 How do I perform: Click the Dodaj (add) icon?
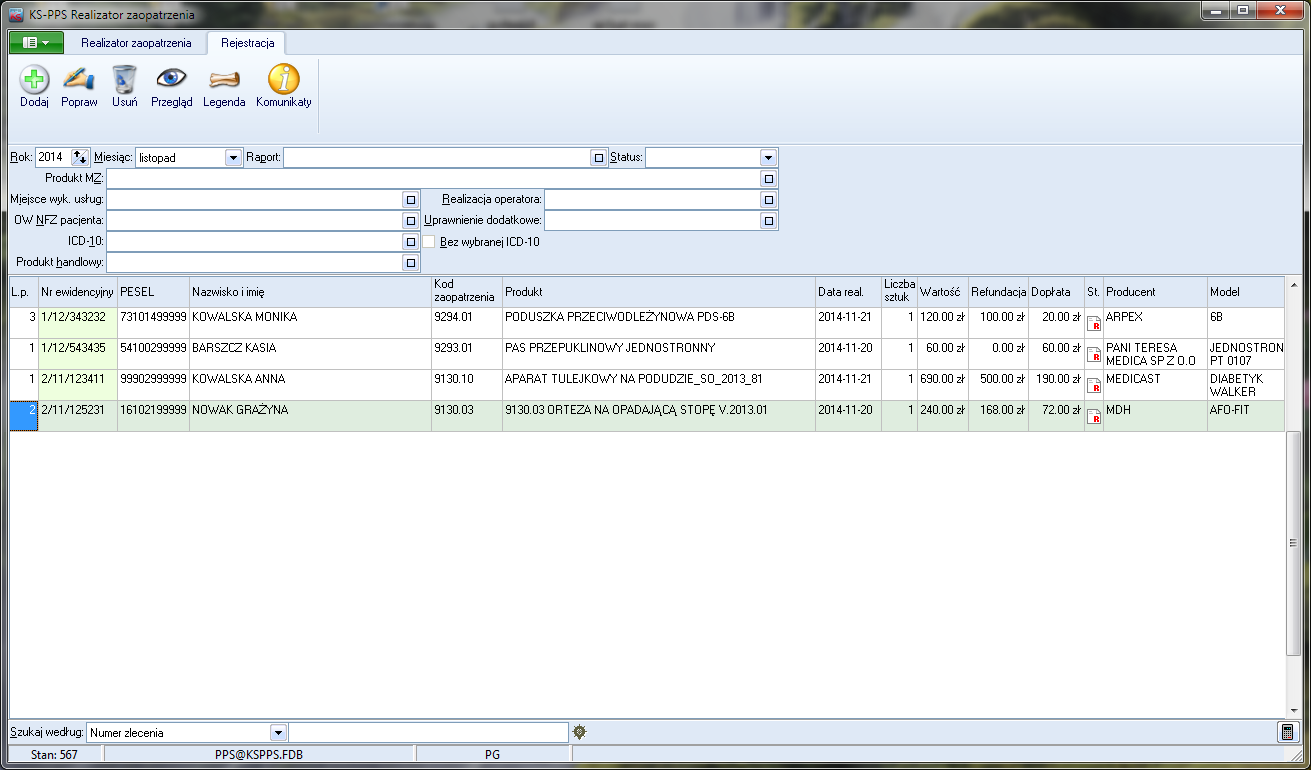[x=34, y=80]
